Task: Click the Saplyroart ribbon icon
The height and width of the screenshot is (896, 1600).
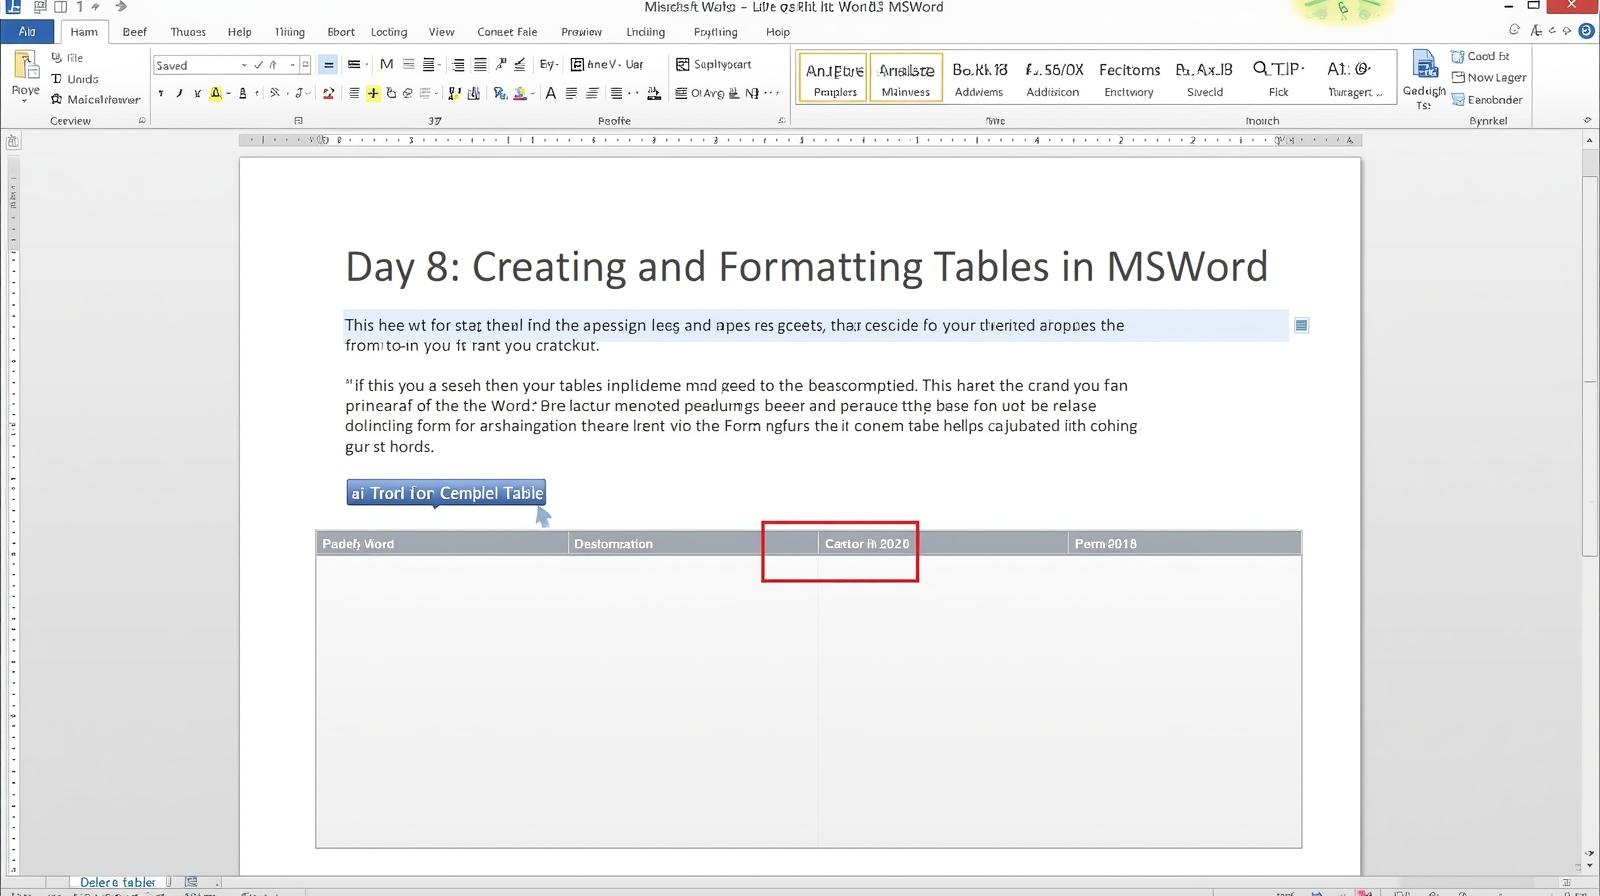Action: [x=683, y=65]
